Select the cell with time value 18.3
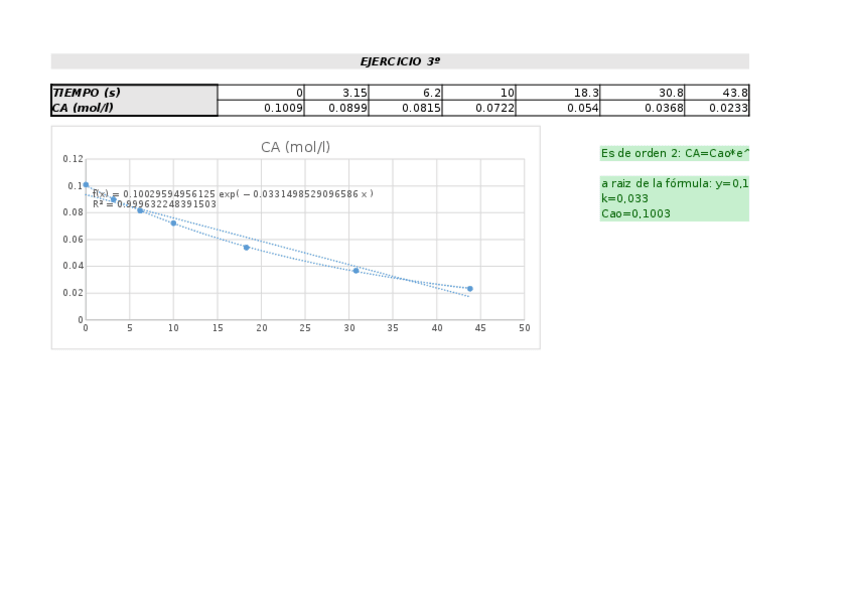Screen dimensions: 848x599 click(558, 93)
